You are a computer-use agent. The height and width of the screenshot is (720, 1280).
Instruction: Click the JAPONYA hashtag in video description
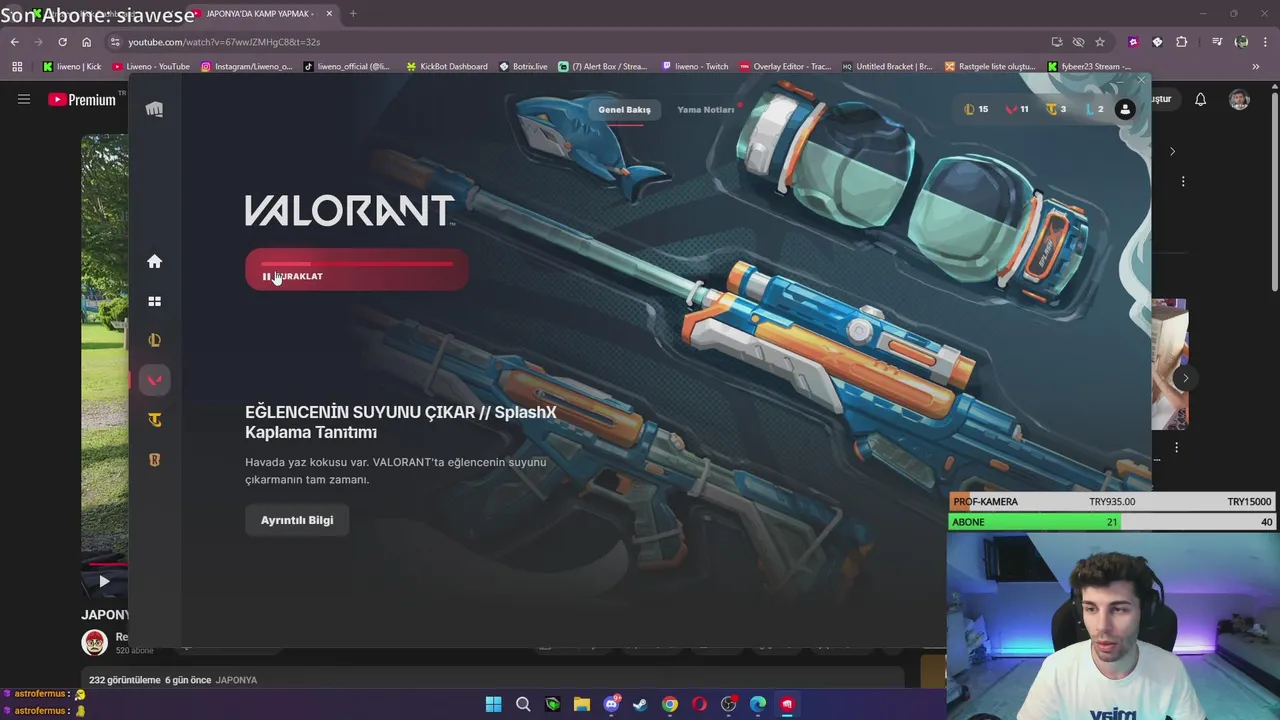click(x=236, y=680)
